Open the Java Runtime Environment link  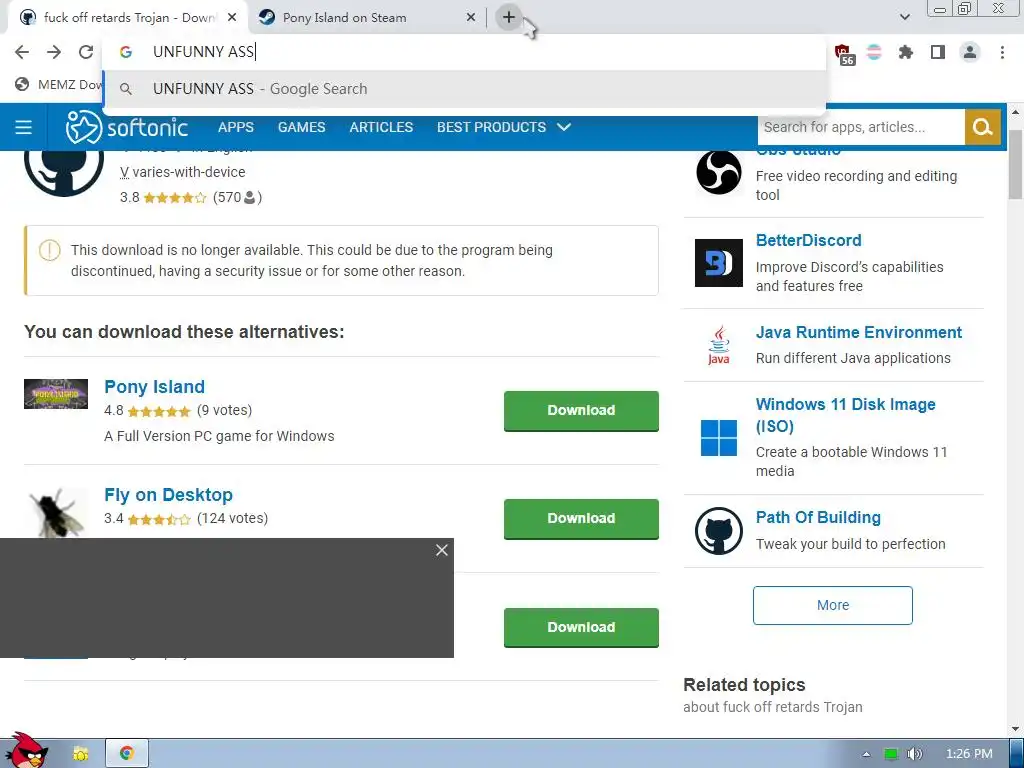[859, 332]
